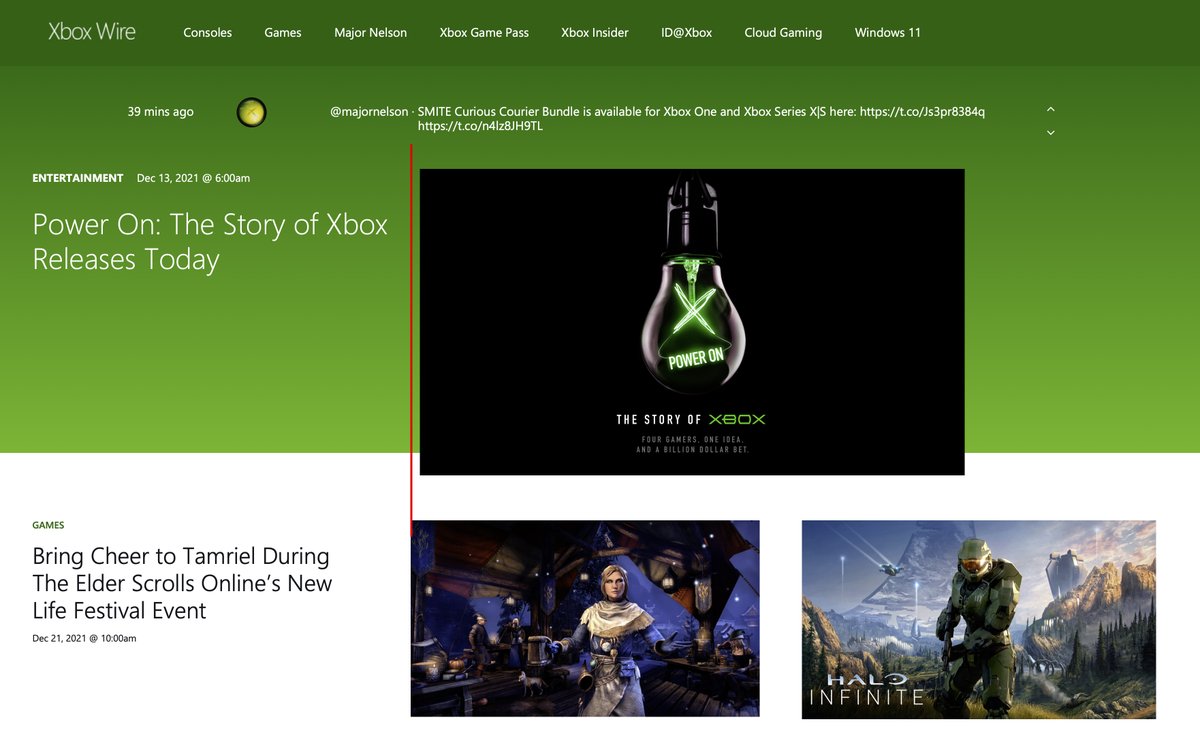Open the ENTERTAINMENT category label

coord(78,178)
